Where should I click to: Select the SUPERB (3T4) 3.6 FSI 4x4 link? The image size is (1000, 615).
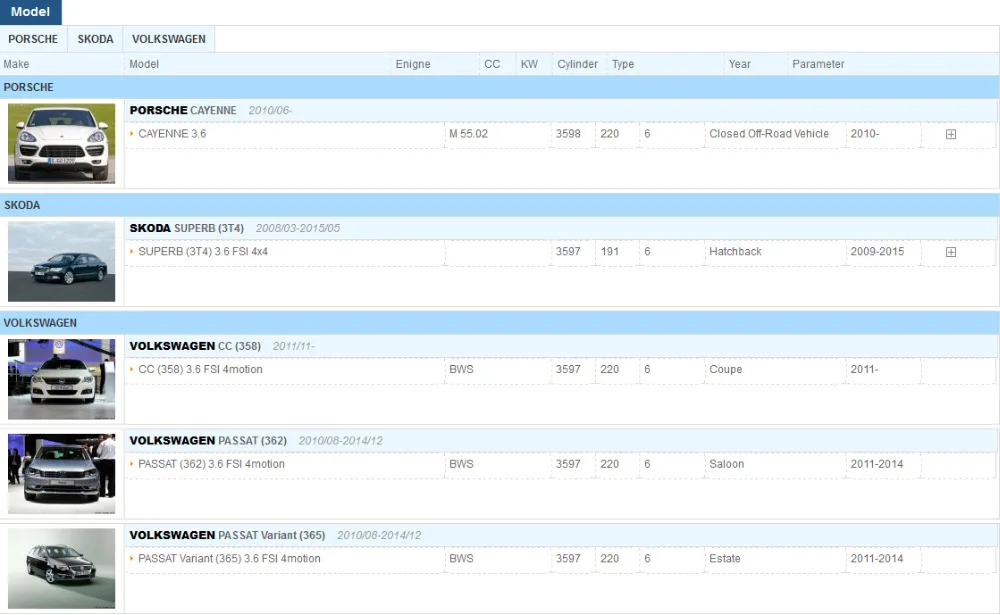(203, 252)
